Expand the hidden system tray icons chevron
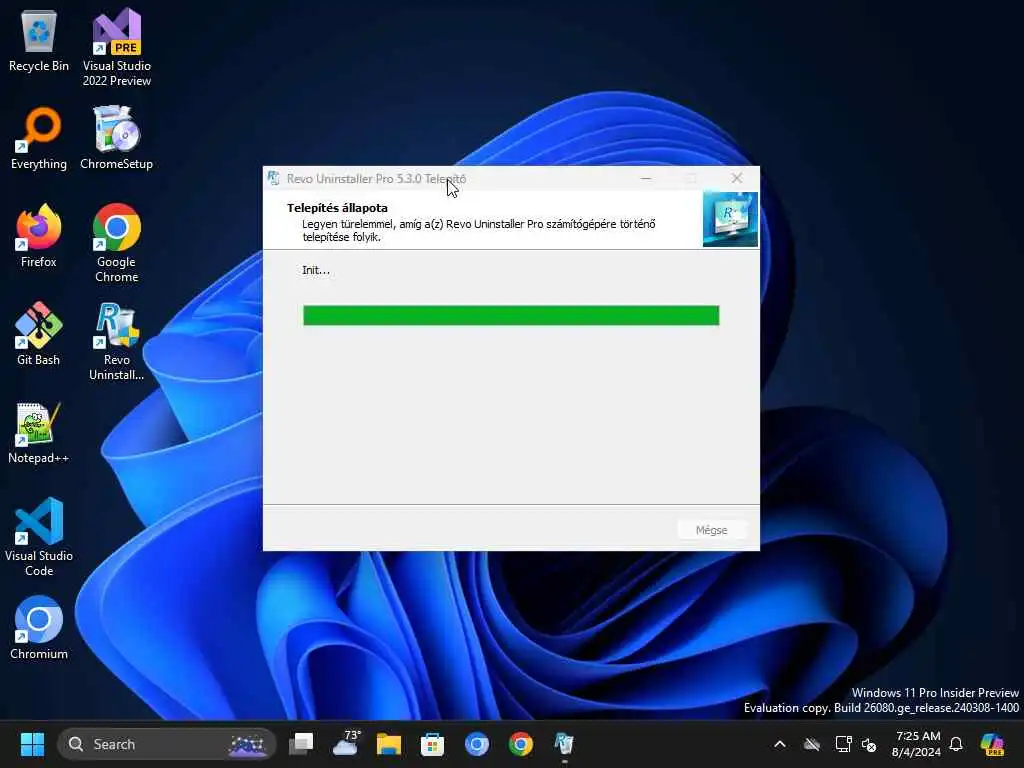This screenshot has height=768, width=1024. pyautogui.click(x=780, y=744)
